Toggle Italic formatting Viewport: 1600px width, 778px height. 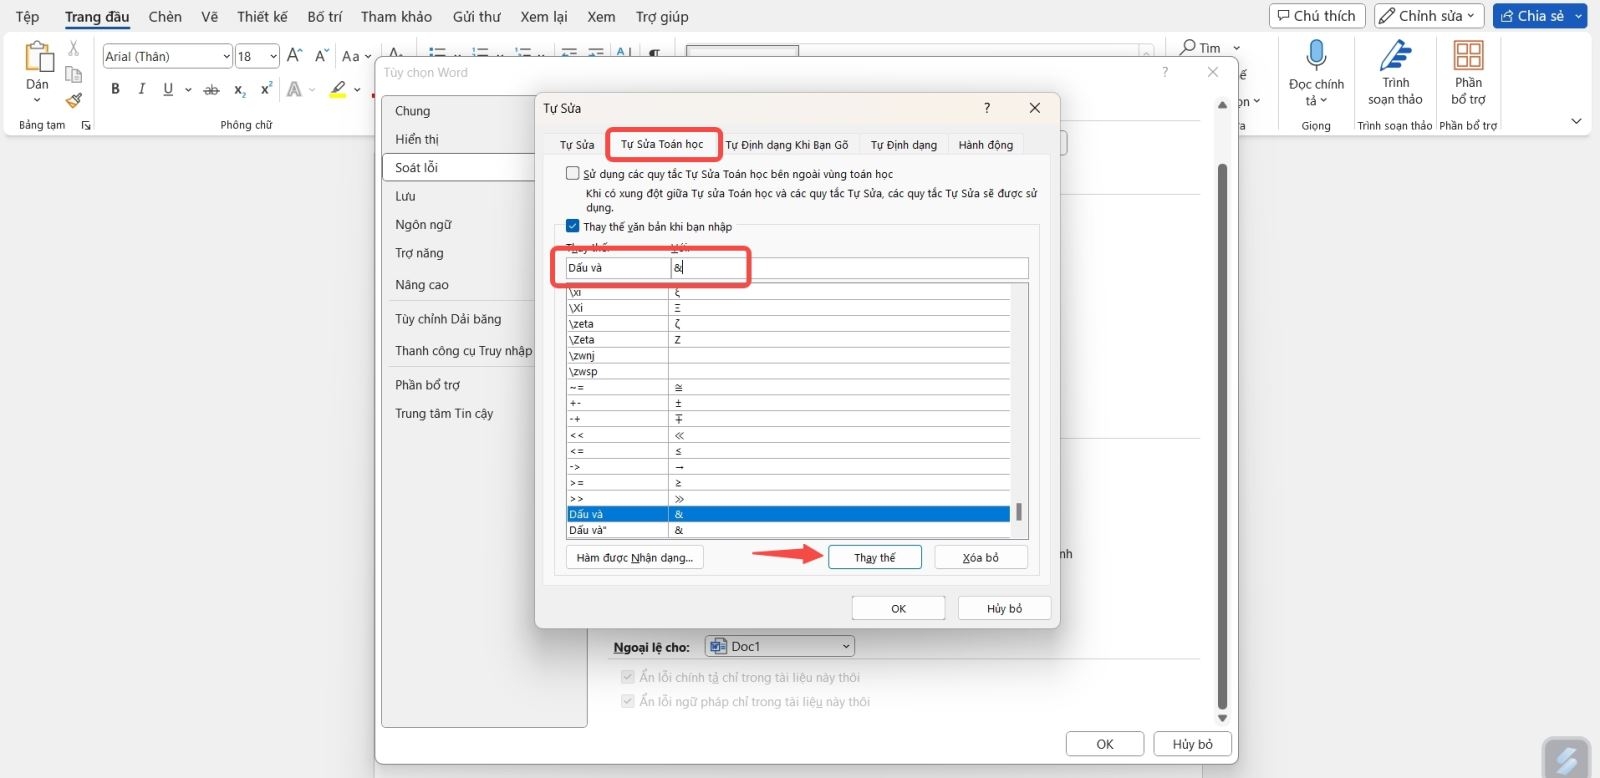point(141,89)
